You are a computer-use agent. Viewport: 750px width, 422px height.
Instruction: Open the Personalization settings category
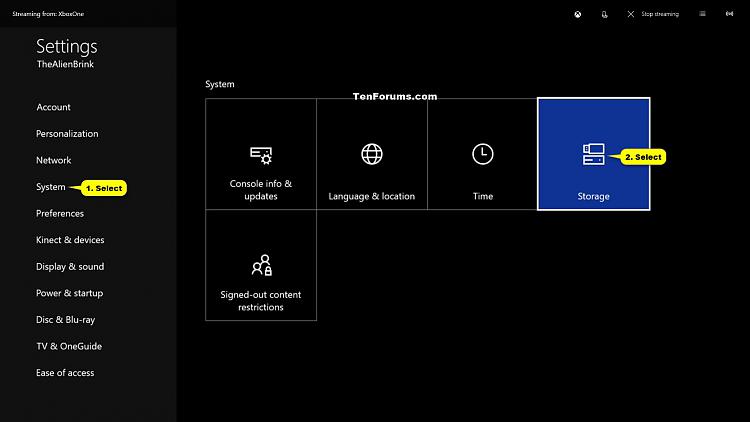67,134
